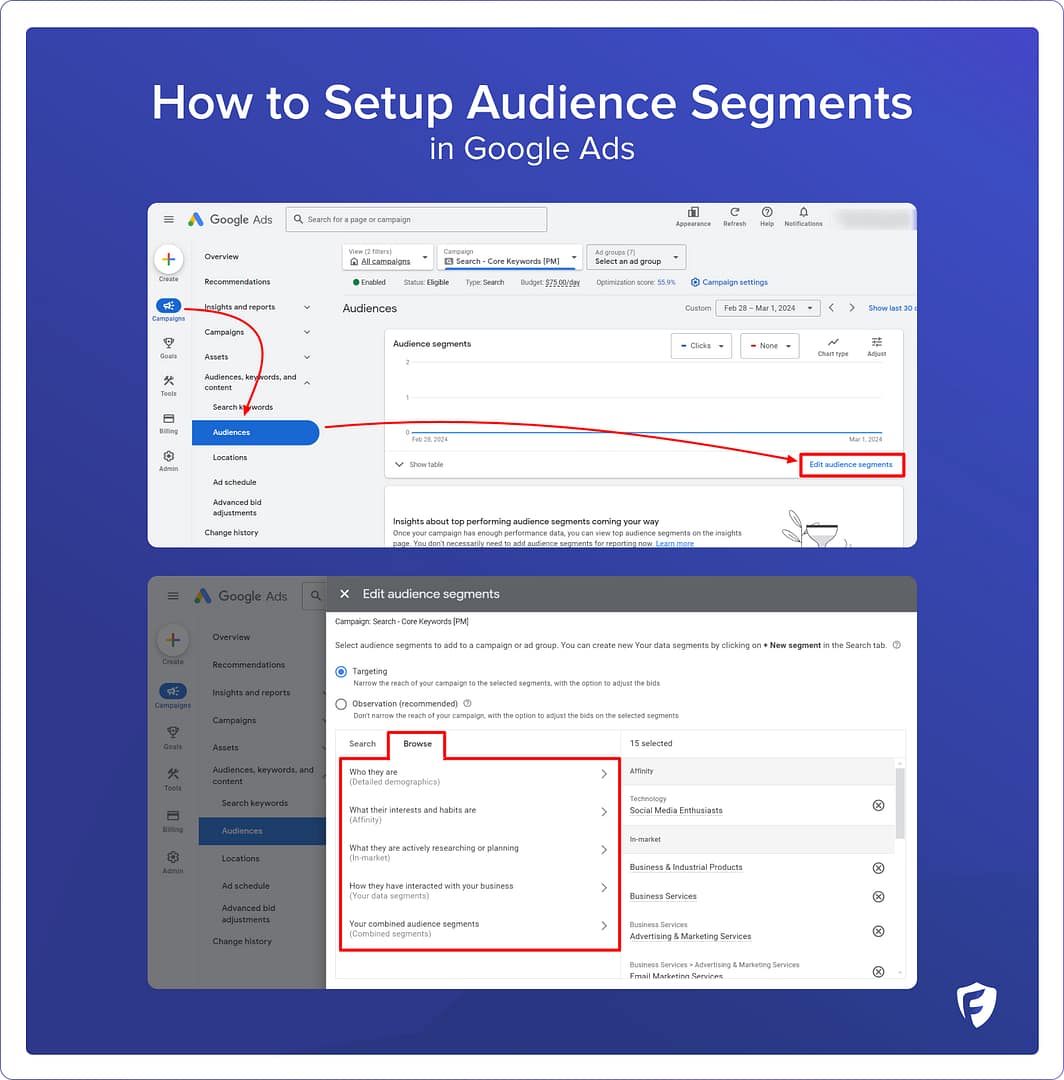Click the Edit audience segments button

click(851, 464)
